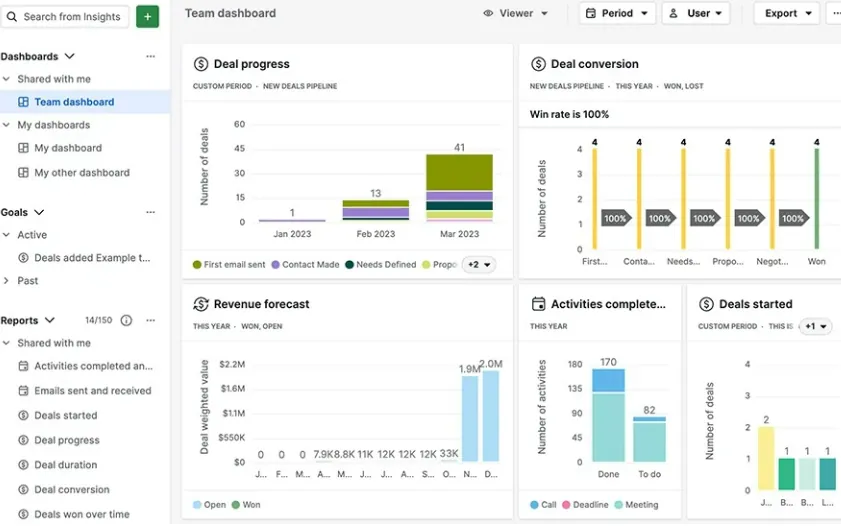Open the Dashboards section three-dot menu

(151, 56)
